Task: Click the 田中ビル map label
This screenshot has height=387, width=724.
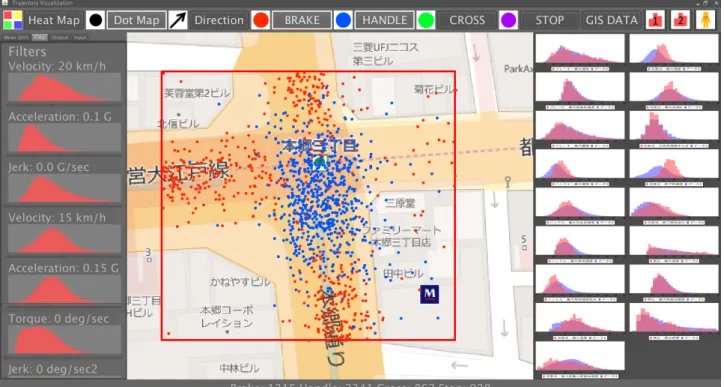Action: tap(403, 274)
